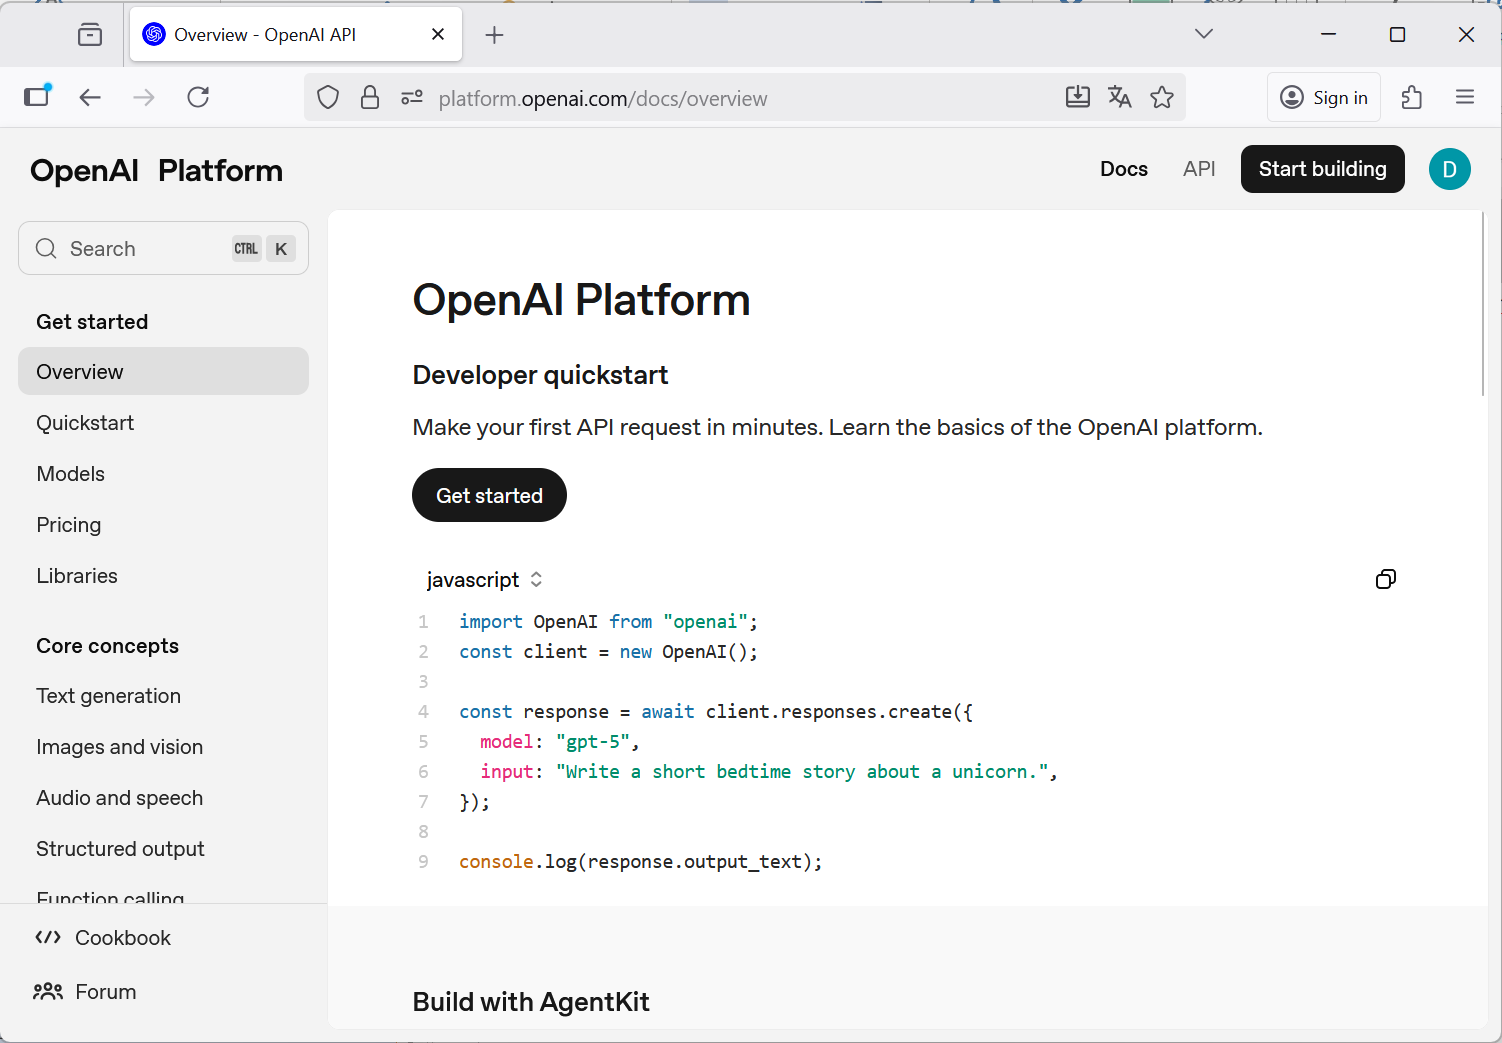Viewport: 1502px width, 1043px height.
Task: Open the OpenAI profile avatar badge
Action: point(1449,169)
